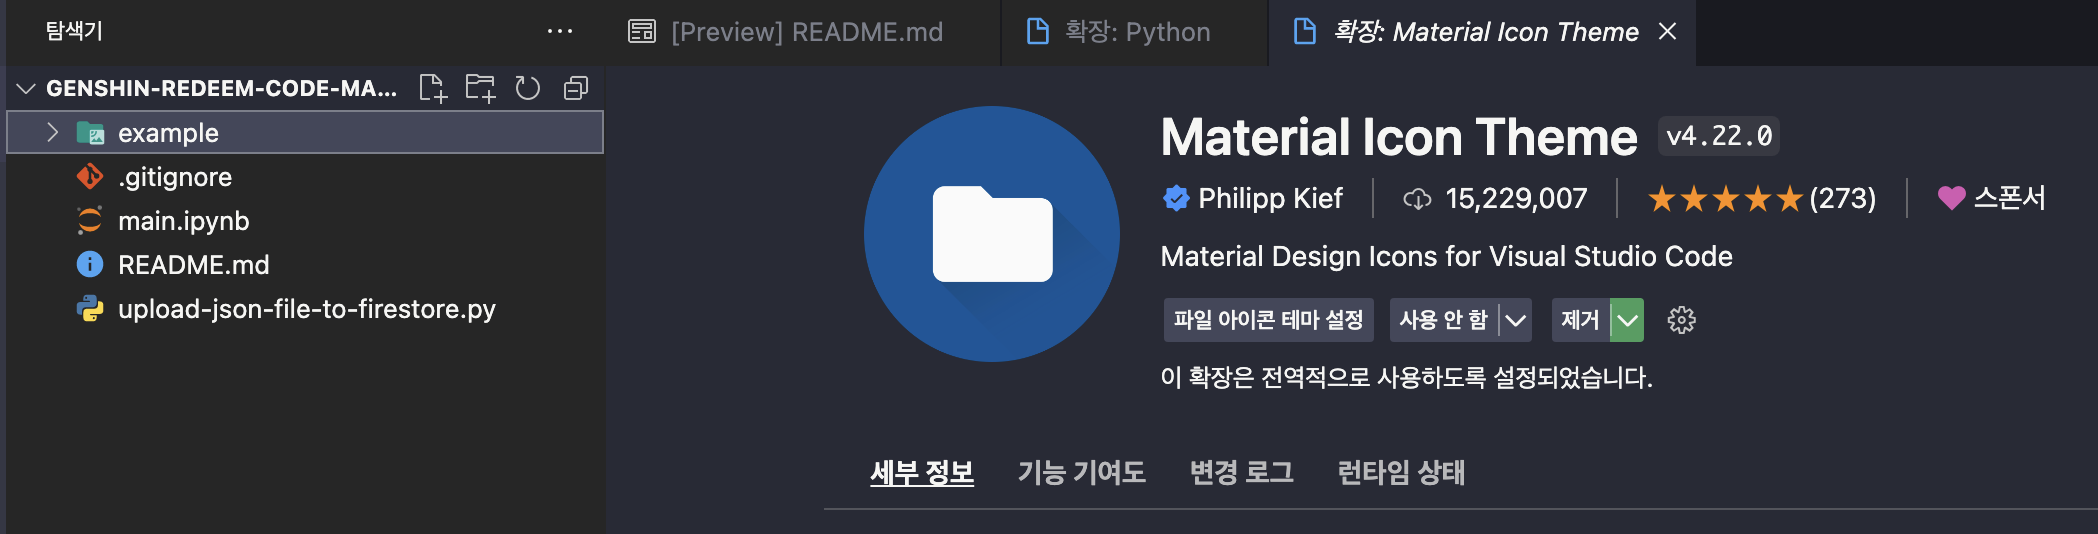Image resolution: width=2098 pixels, height=534 pixels.
Task: Click the file icon on 확장: Python tab
Action: 1038,32
